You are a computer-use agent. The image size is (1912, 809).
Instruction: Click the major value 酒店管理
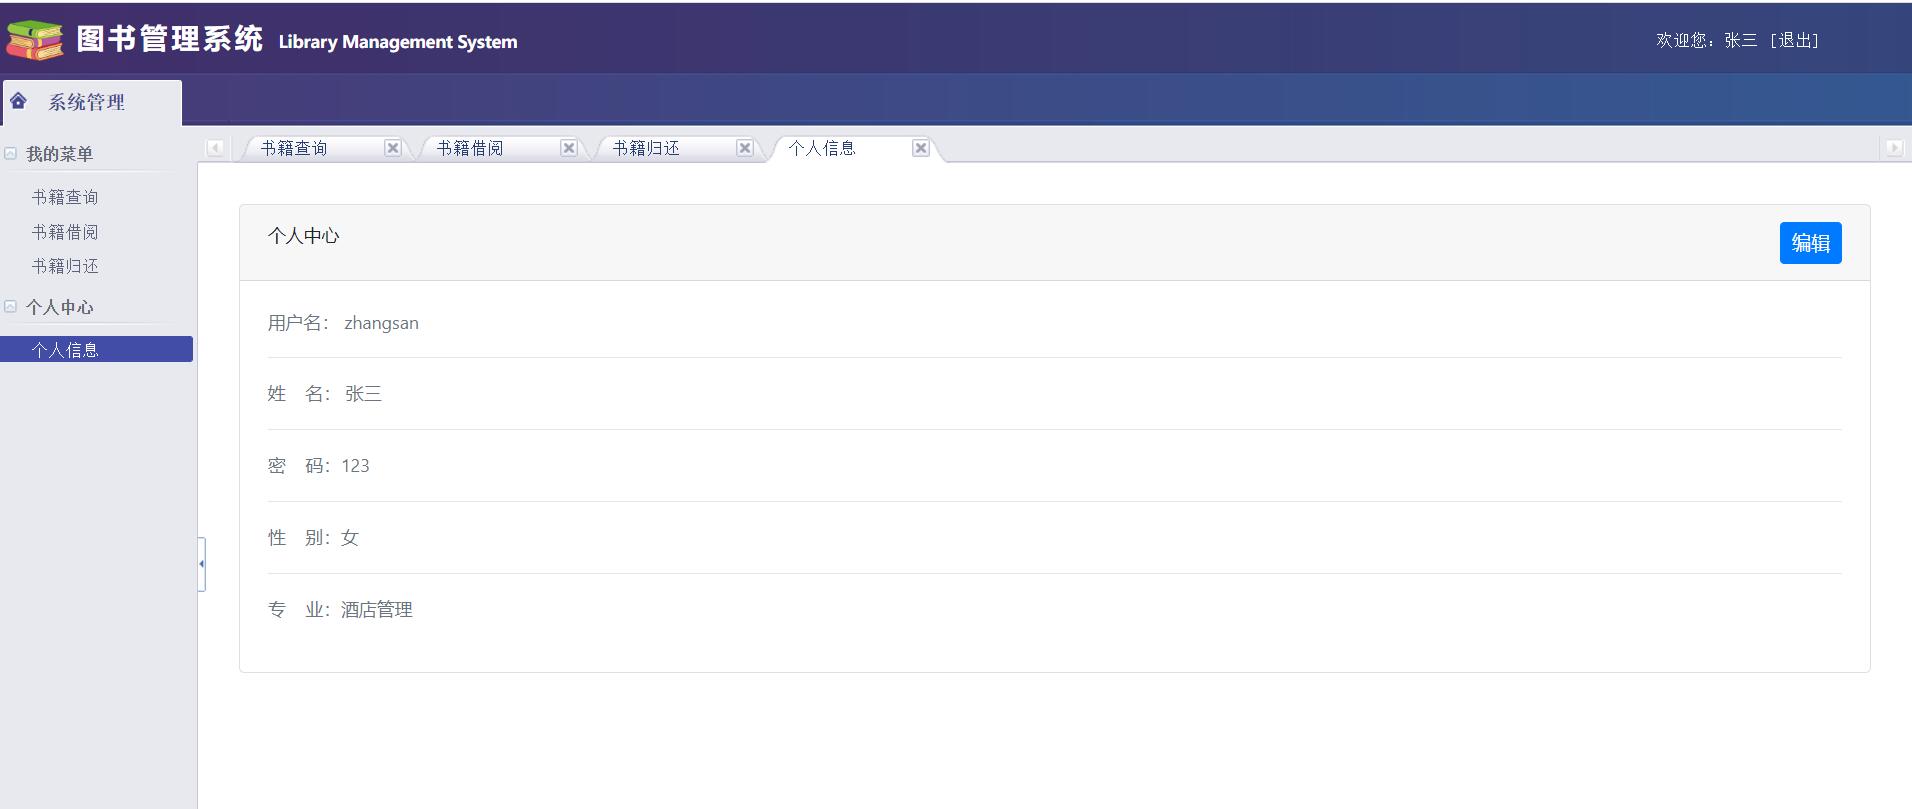pos(377,610)
